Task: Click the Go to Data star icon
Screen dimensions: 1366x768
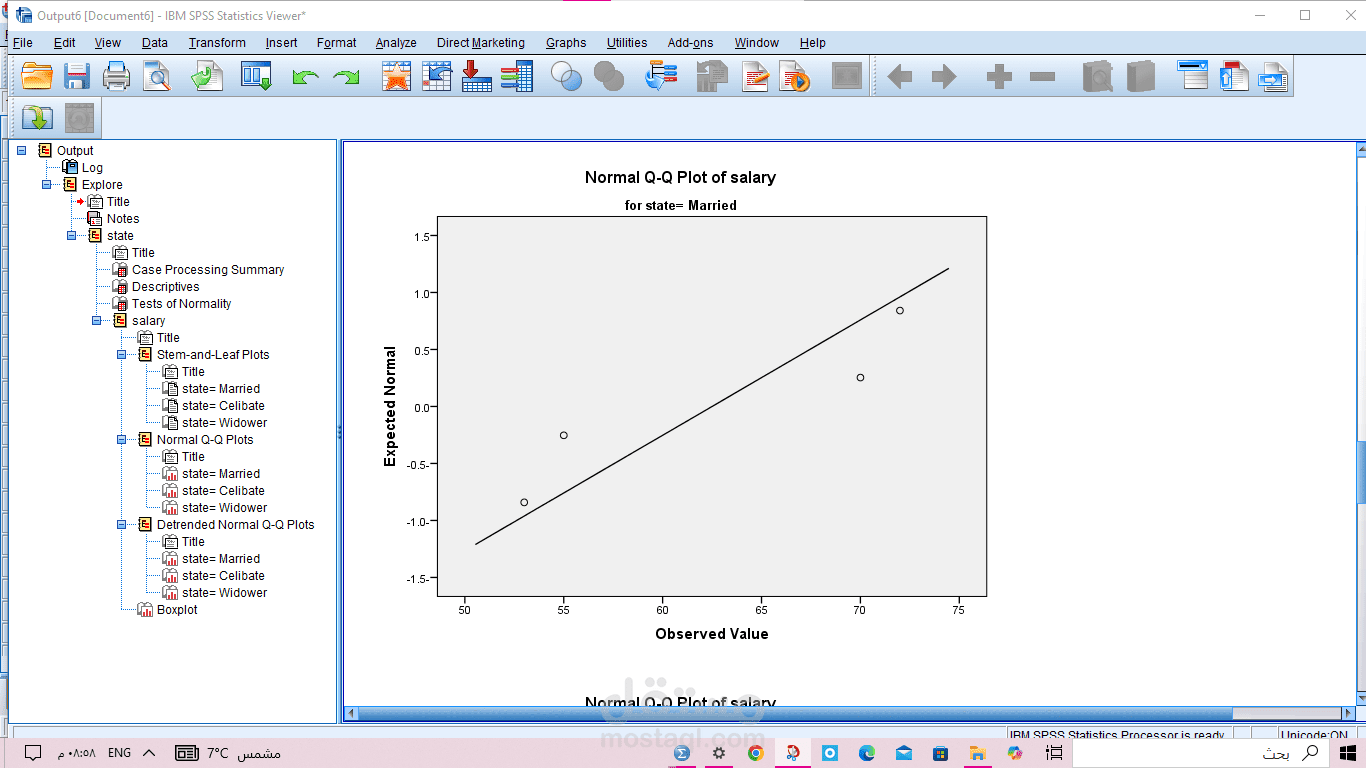Action: click(x=397, y=76)
